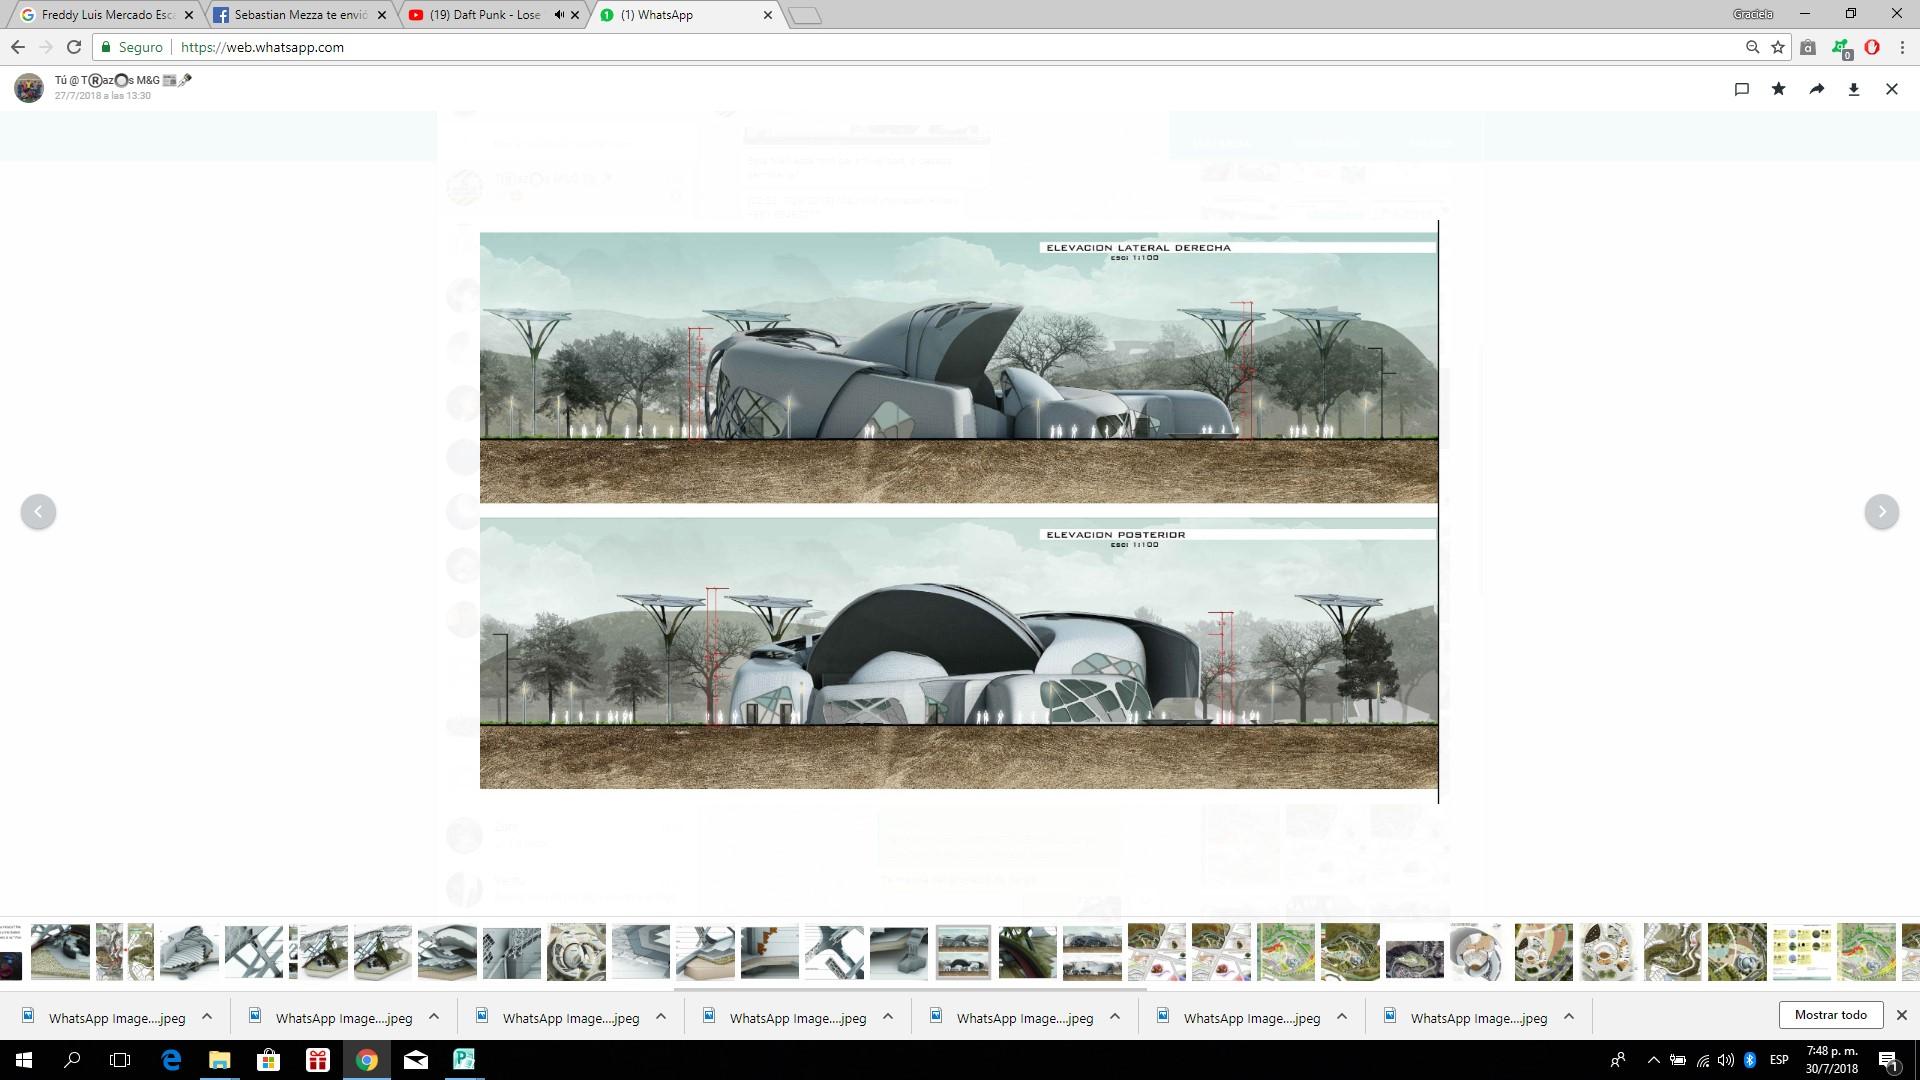Viewport: 1920px width, 1080px height.
Task: Go to the previous image
Action: point(38,511)
